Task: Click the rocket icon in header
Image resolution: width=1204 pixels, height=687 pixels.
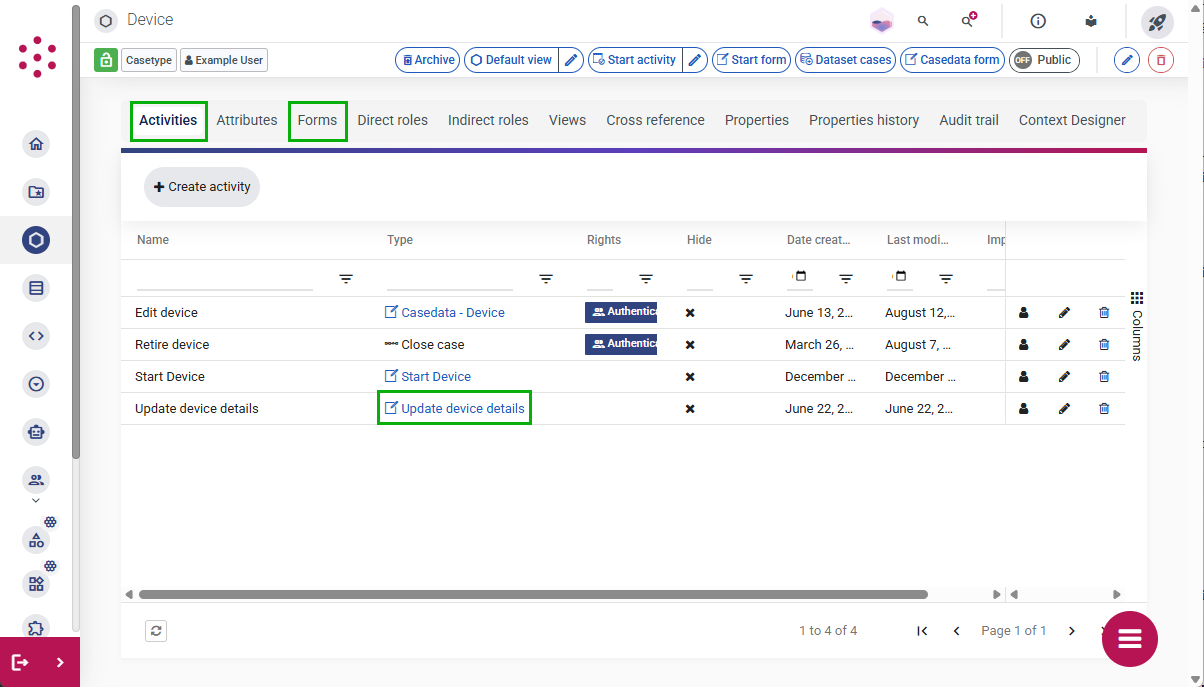Action: click(x=1157, y=22)
